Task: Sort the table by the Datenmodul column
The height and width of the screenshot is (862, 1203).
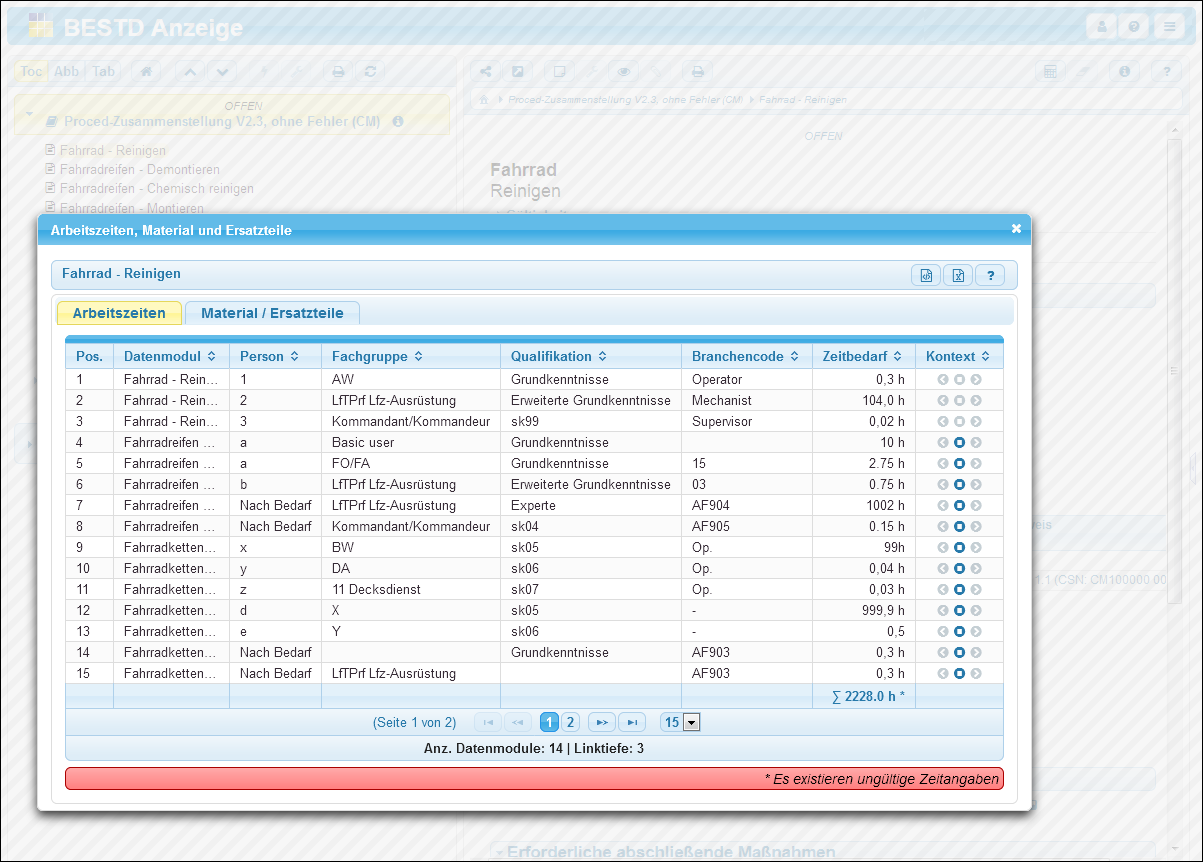Action: (171, 356)
